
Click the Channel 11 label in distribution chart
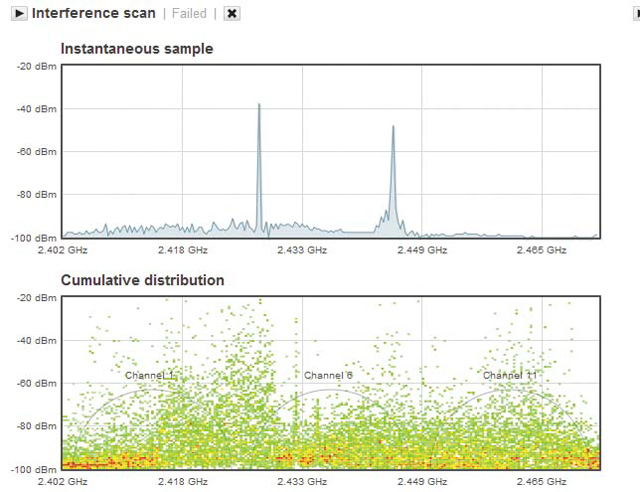510,375
